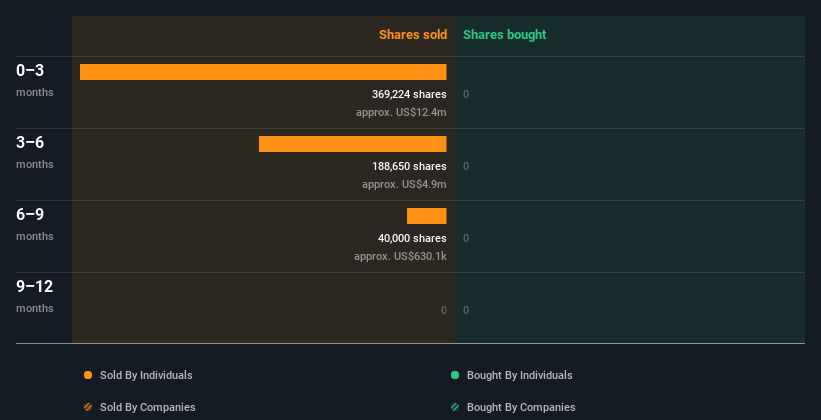Click the striped Bought By Companies legend icon
Viewport: 821px width, 420px height.
455,407
